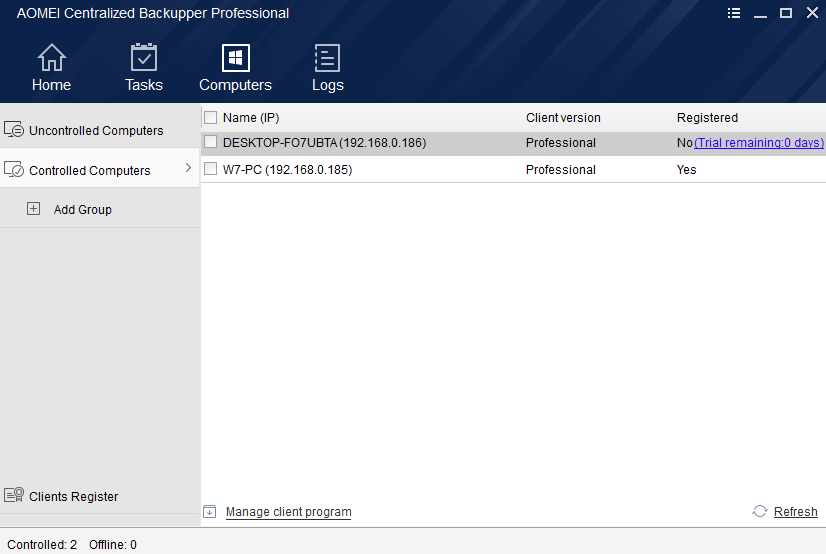Switch to Logs tab label
826x554 pixels.
pos(328,85)
